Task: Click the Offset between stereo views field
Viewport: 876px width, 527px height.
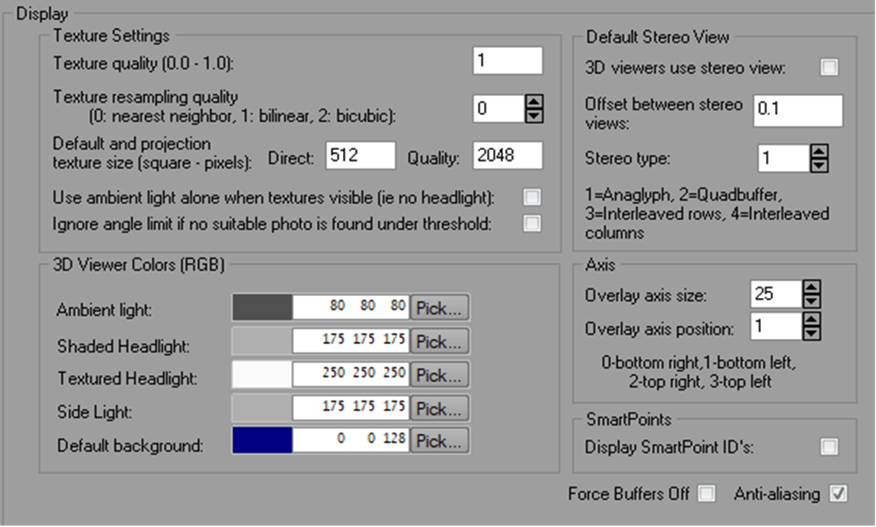Action: tap(798, 110)
